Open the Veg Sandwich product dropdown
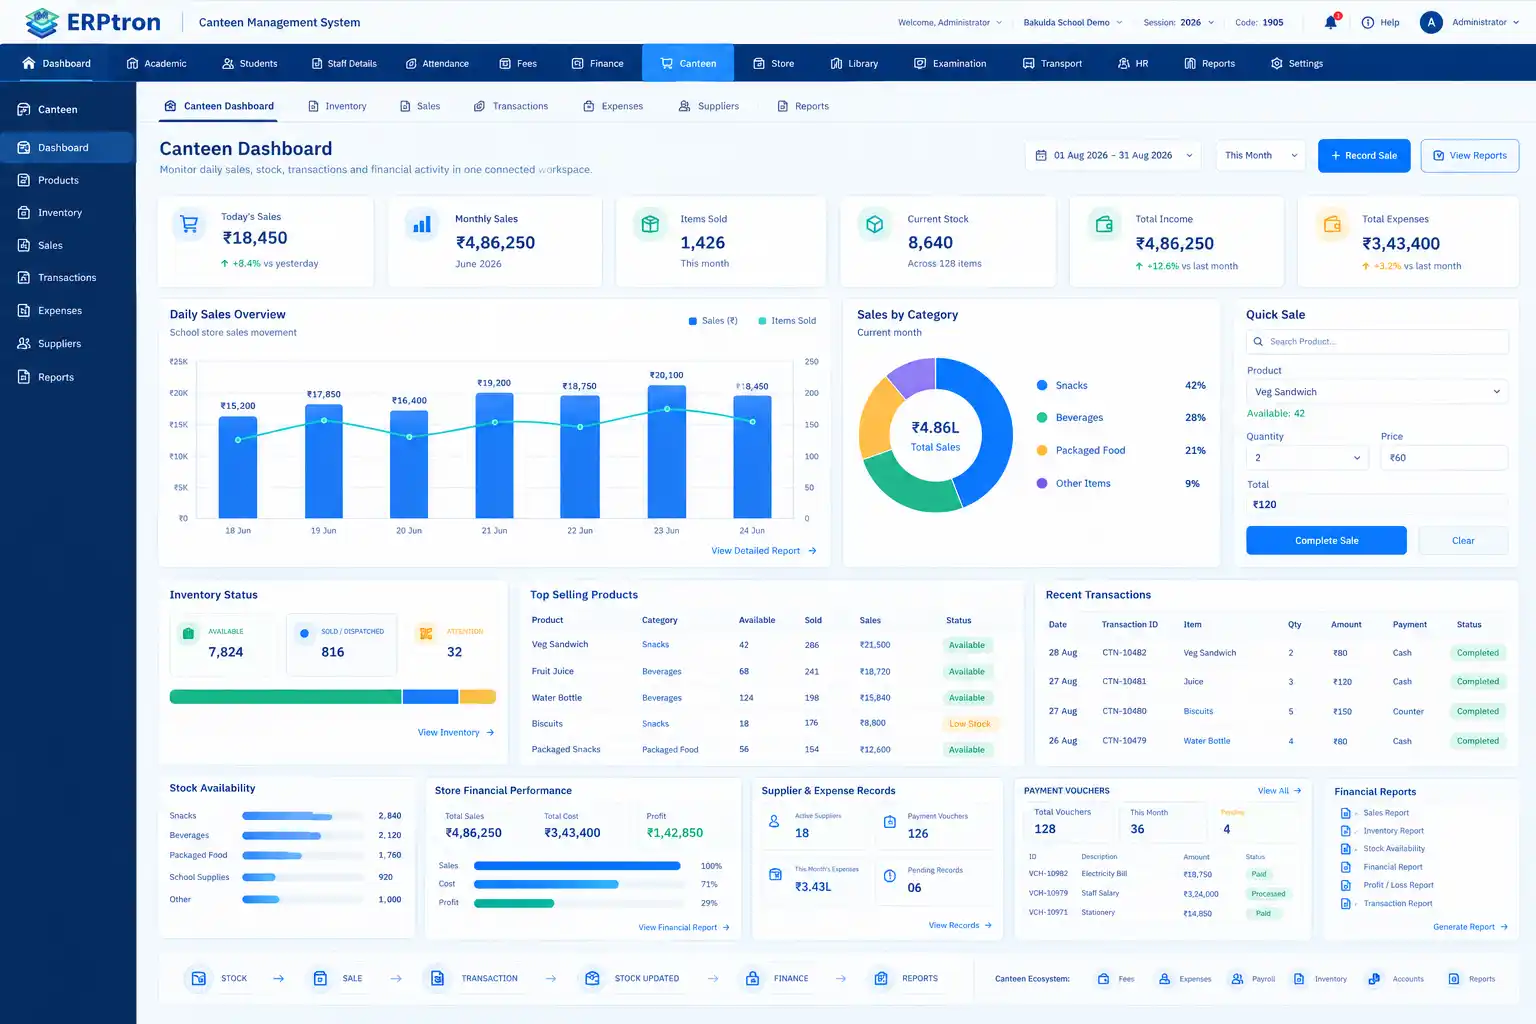Image resolution: width=1536 pixels, height=1024 pixels. click(1377, 392)
